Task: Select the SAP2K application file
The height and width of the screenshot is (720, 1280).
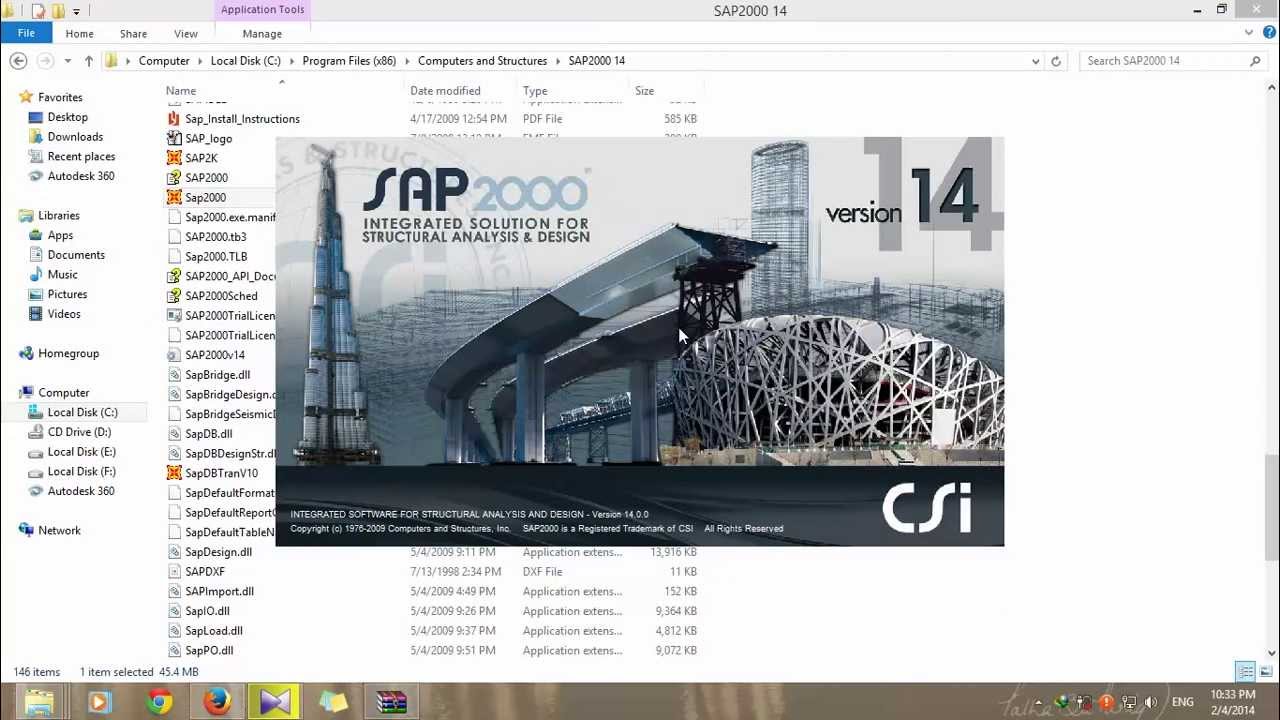Action: (201, 158)
